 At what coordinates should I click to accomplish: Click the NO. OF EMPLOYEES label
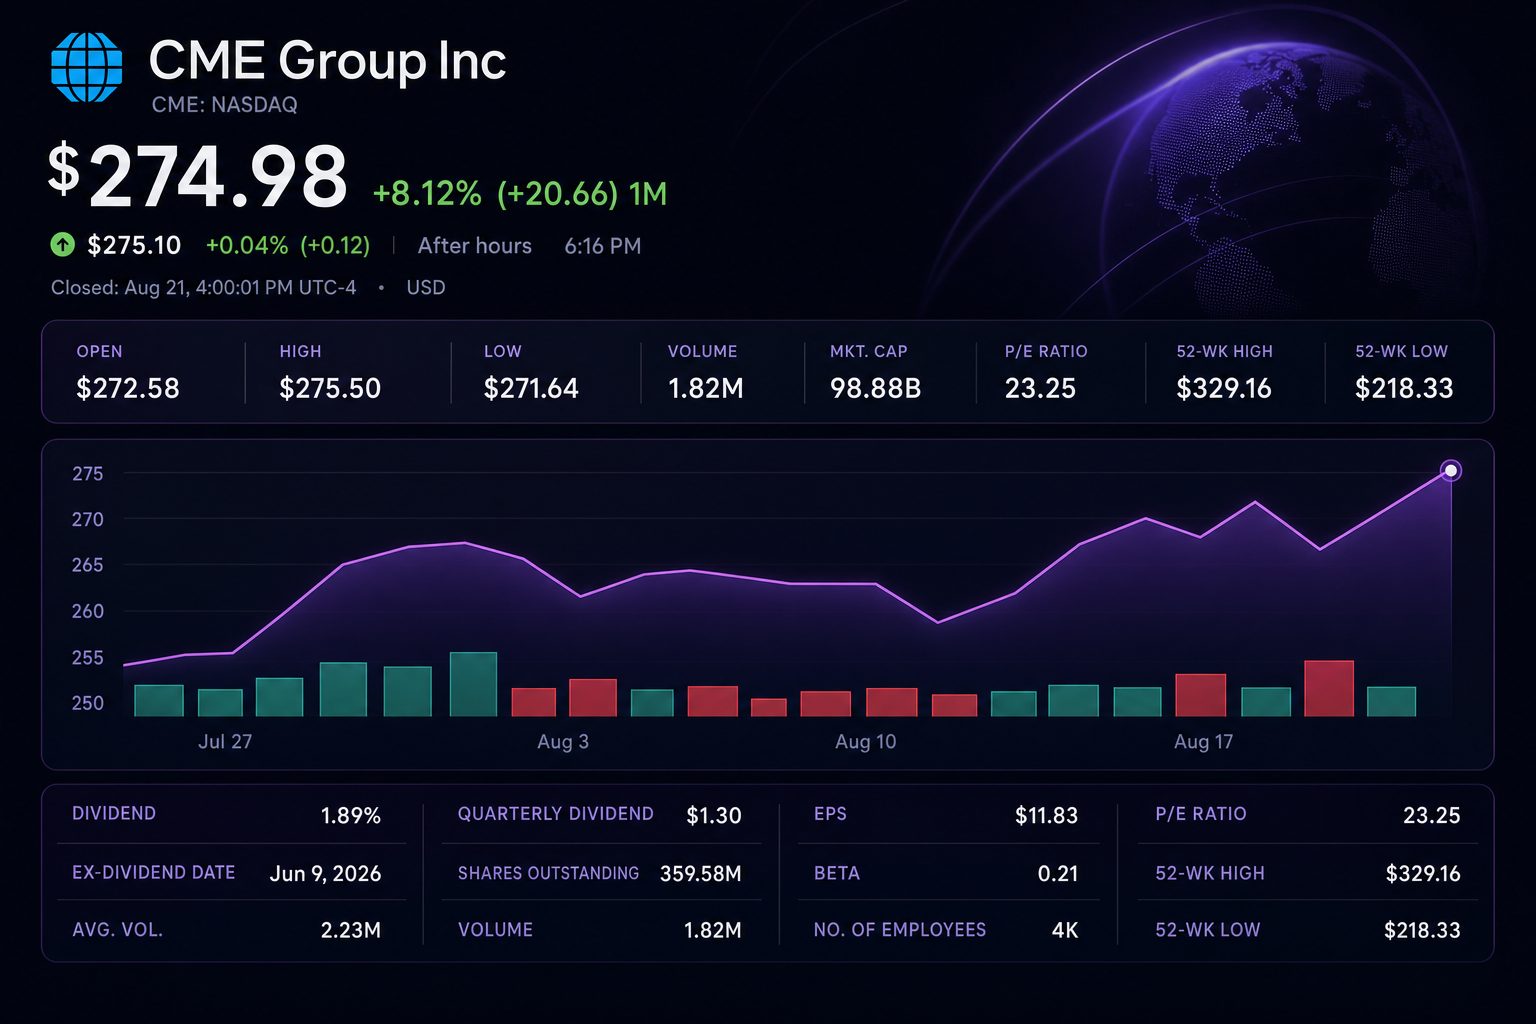(900, 930)
